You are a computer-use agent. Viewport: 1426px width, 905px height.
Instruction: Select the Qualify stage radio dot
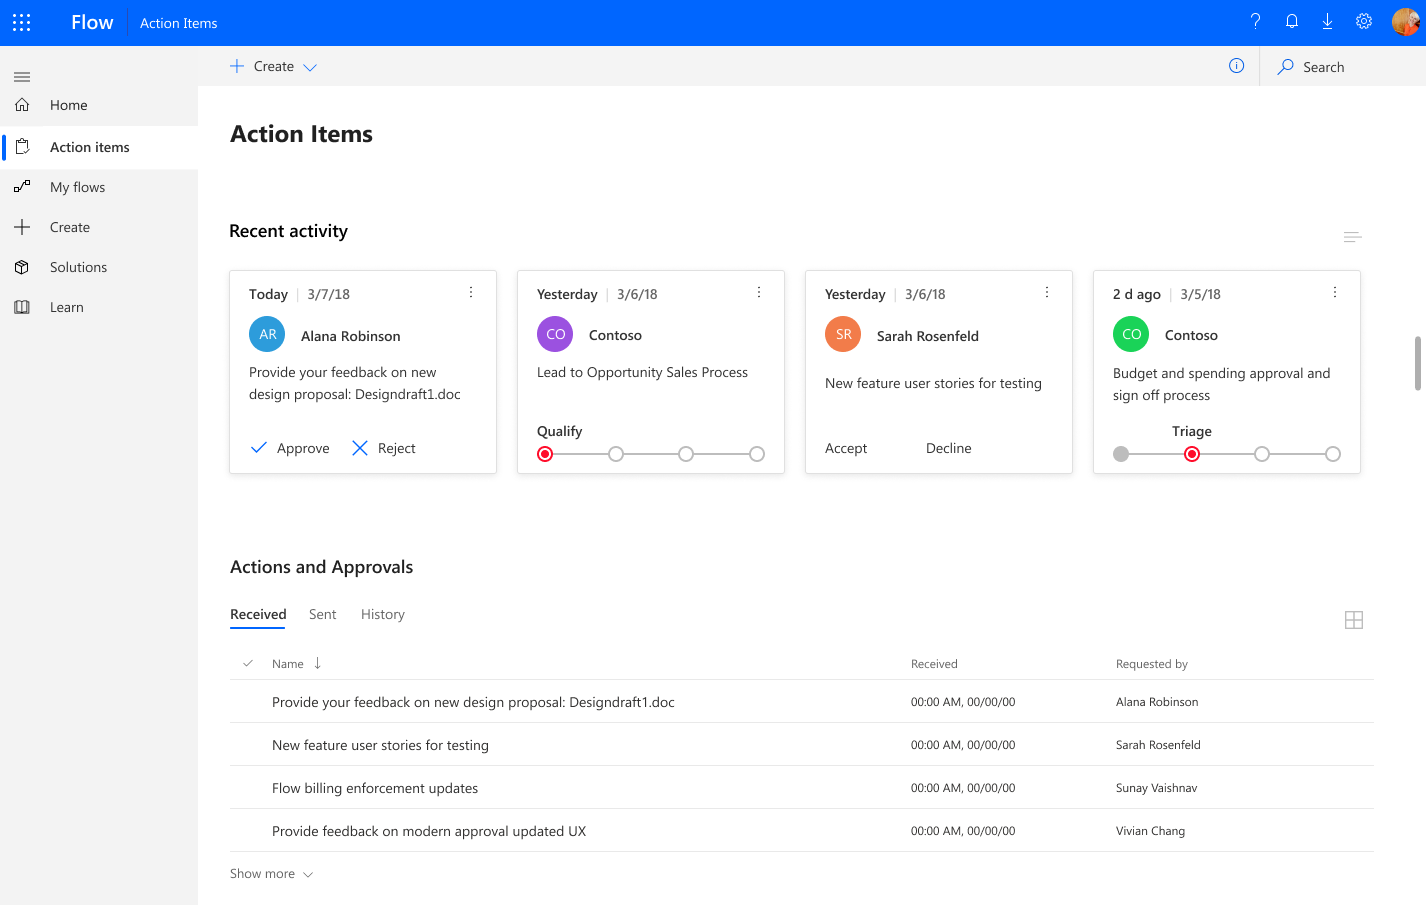(545, 454)
